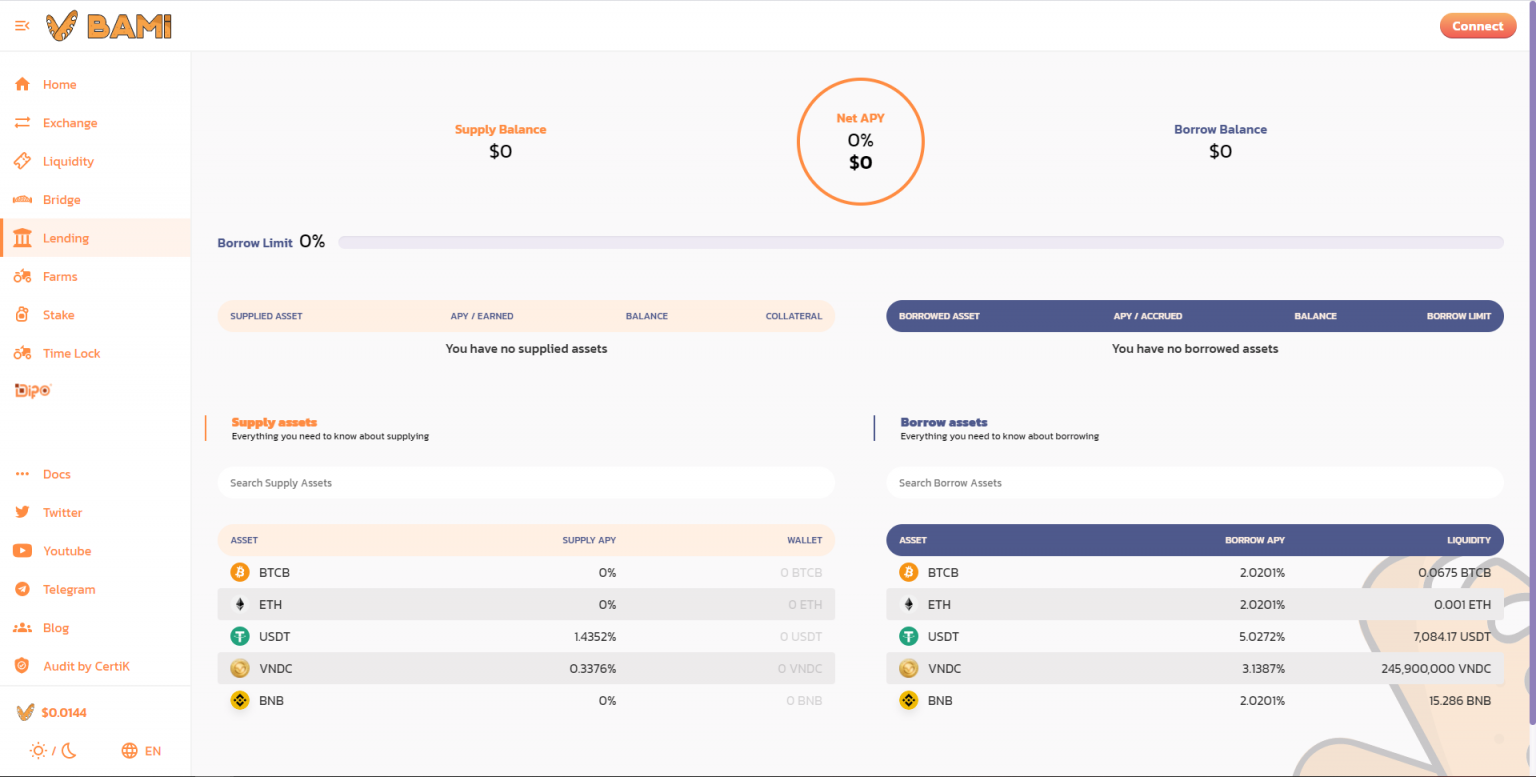Click the 5.0272% borrow APY value
This screenshot has height=777, width=1536.
point(1261,636)
